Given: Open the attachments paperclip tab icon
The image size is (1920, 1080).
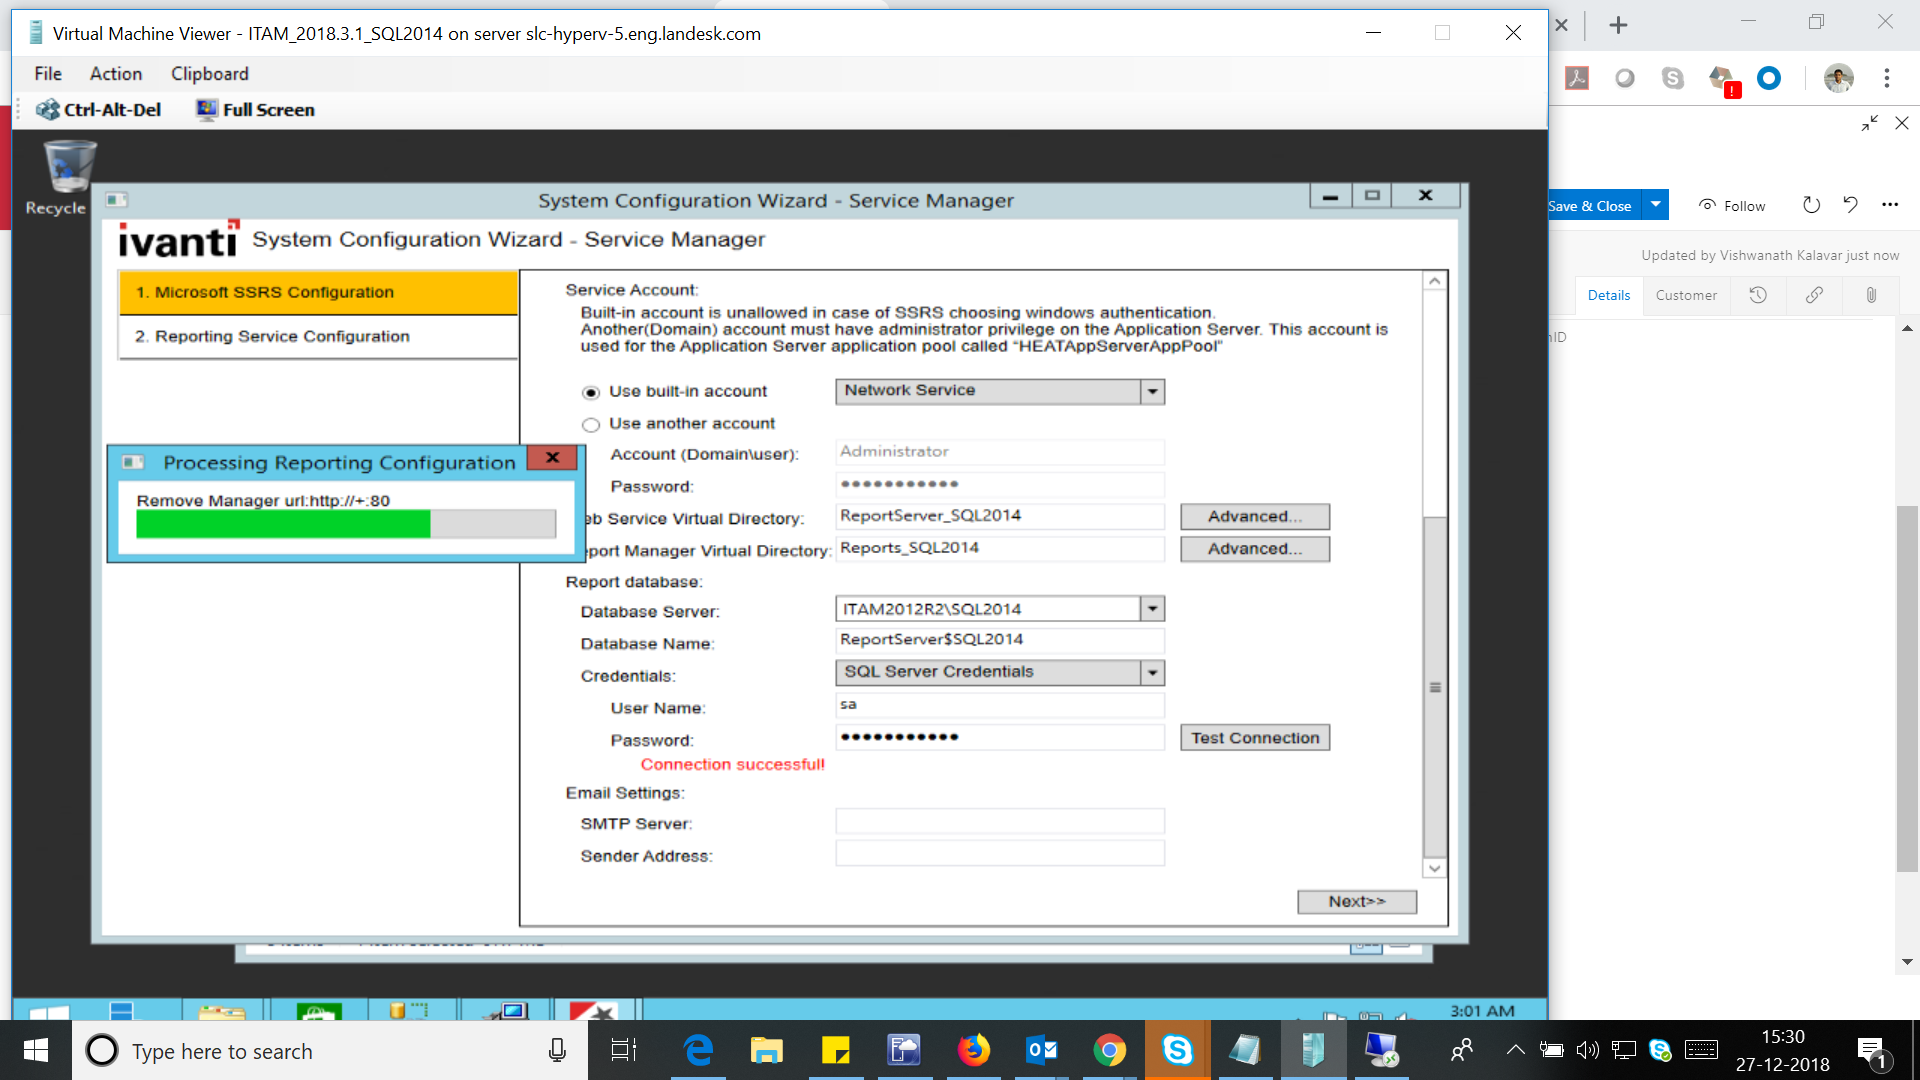Looking at the screenshot, I should pos(1870,295).
